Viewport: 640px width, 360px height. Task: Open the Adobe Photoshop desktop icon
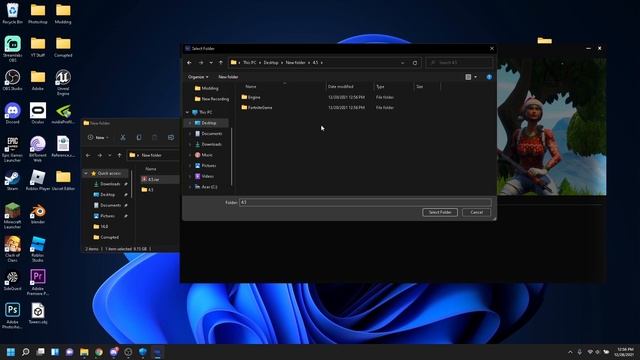12,316
